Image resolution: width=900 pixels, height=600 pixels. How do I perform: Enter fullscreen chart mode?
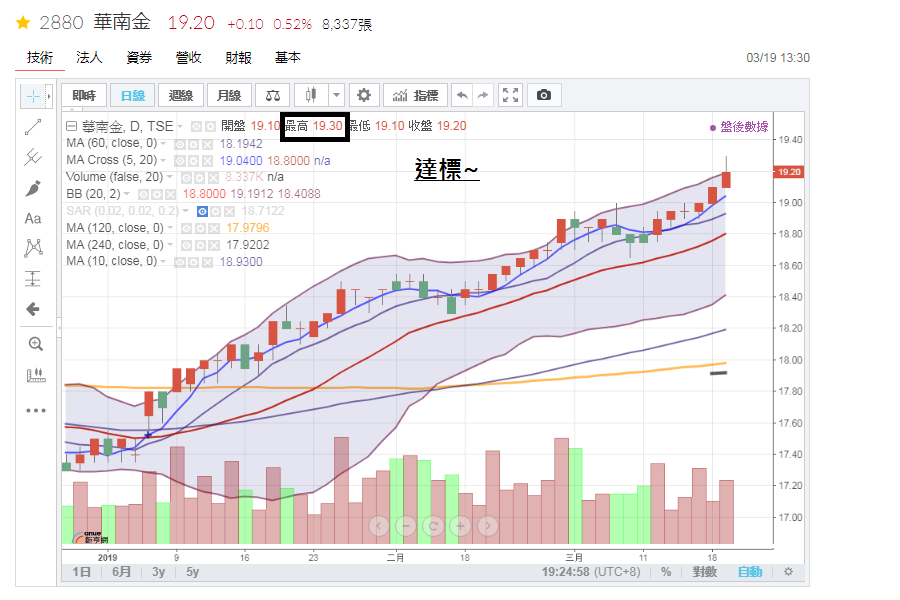[510, 95]
